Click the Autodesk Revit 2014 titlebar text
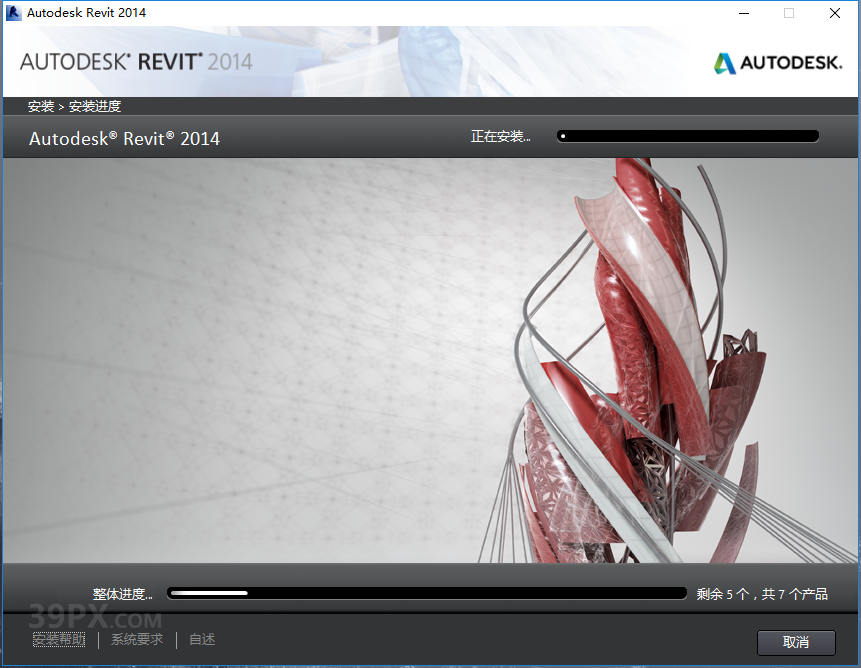Screen dimensions: 861x668 pos(88,13)
